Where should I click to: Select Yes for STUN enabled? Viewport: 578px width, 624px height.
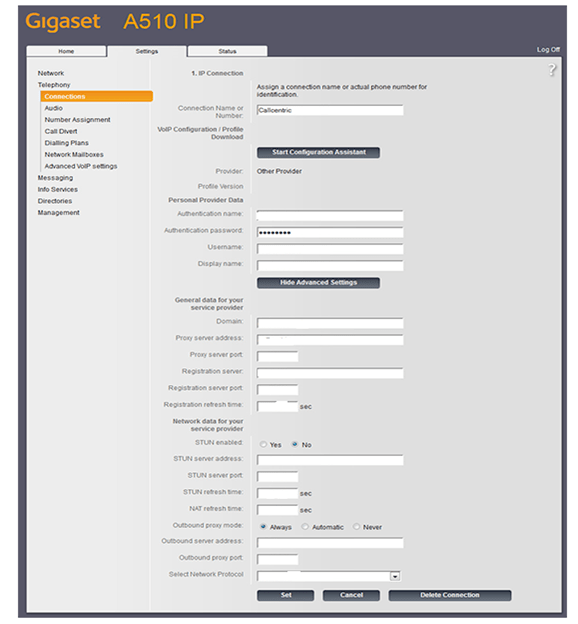click(263, 445)
